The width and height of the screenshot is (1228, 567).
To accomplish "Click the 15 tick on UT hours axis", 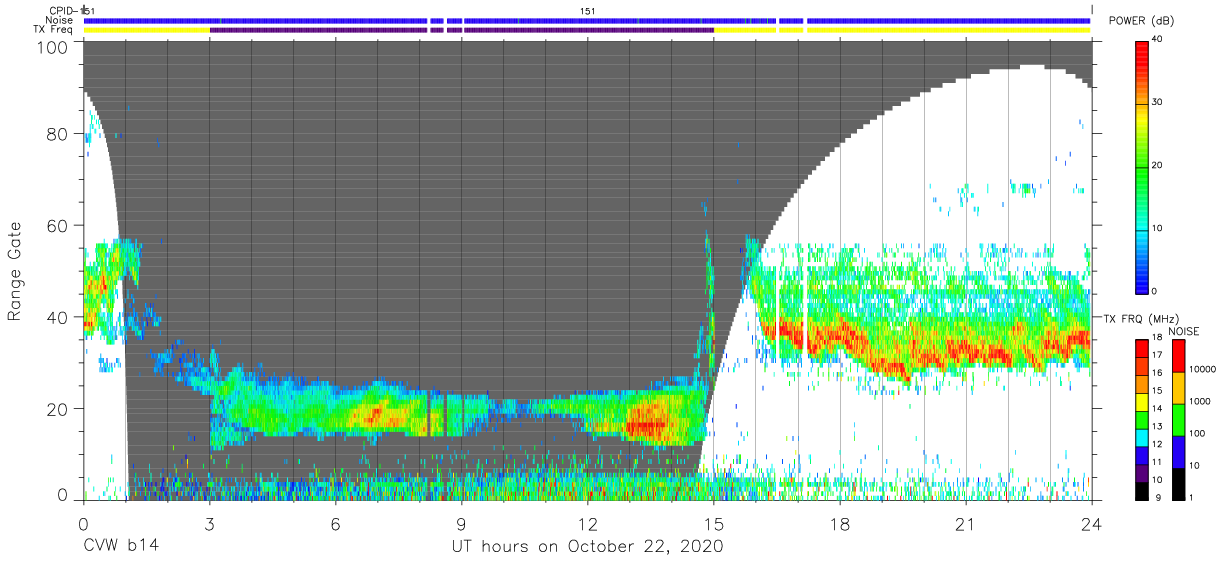I will pos(713,522).
